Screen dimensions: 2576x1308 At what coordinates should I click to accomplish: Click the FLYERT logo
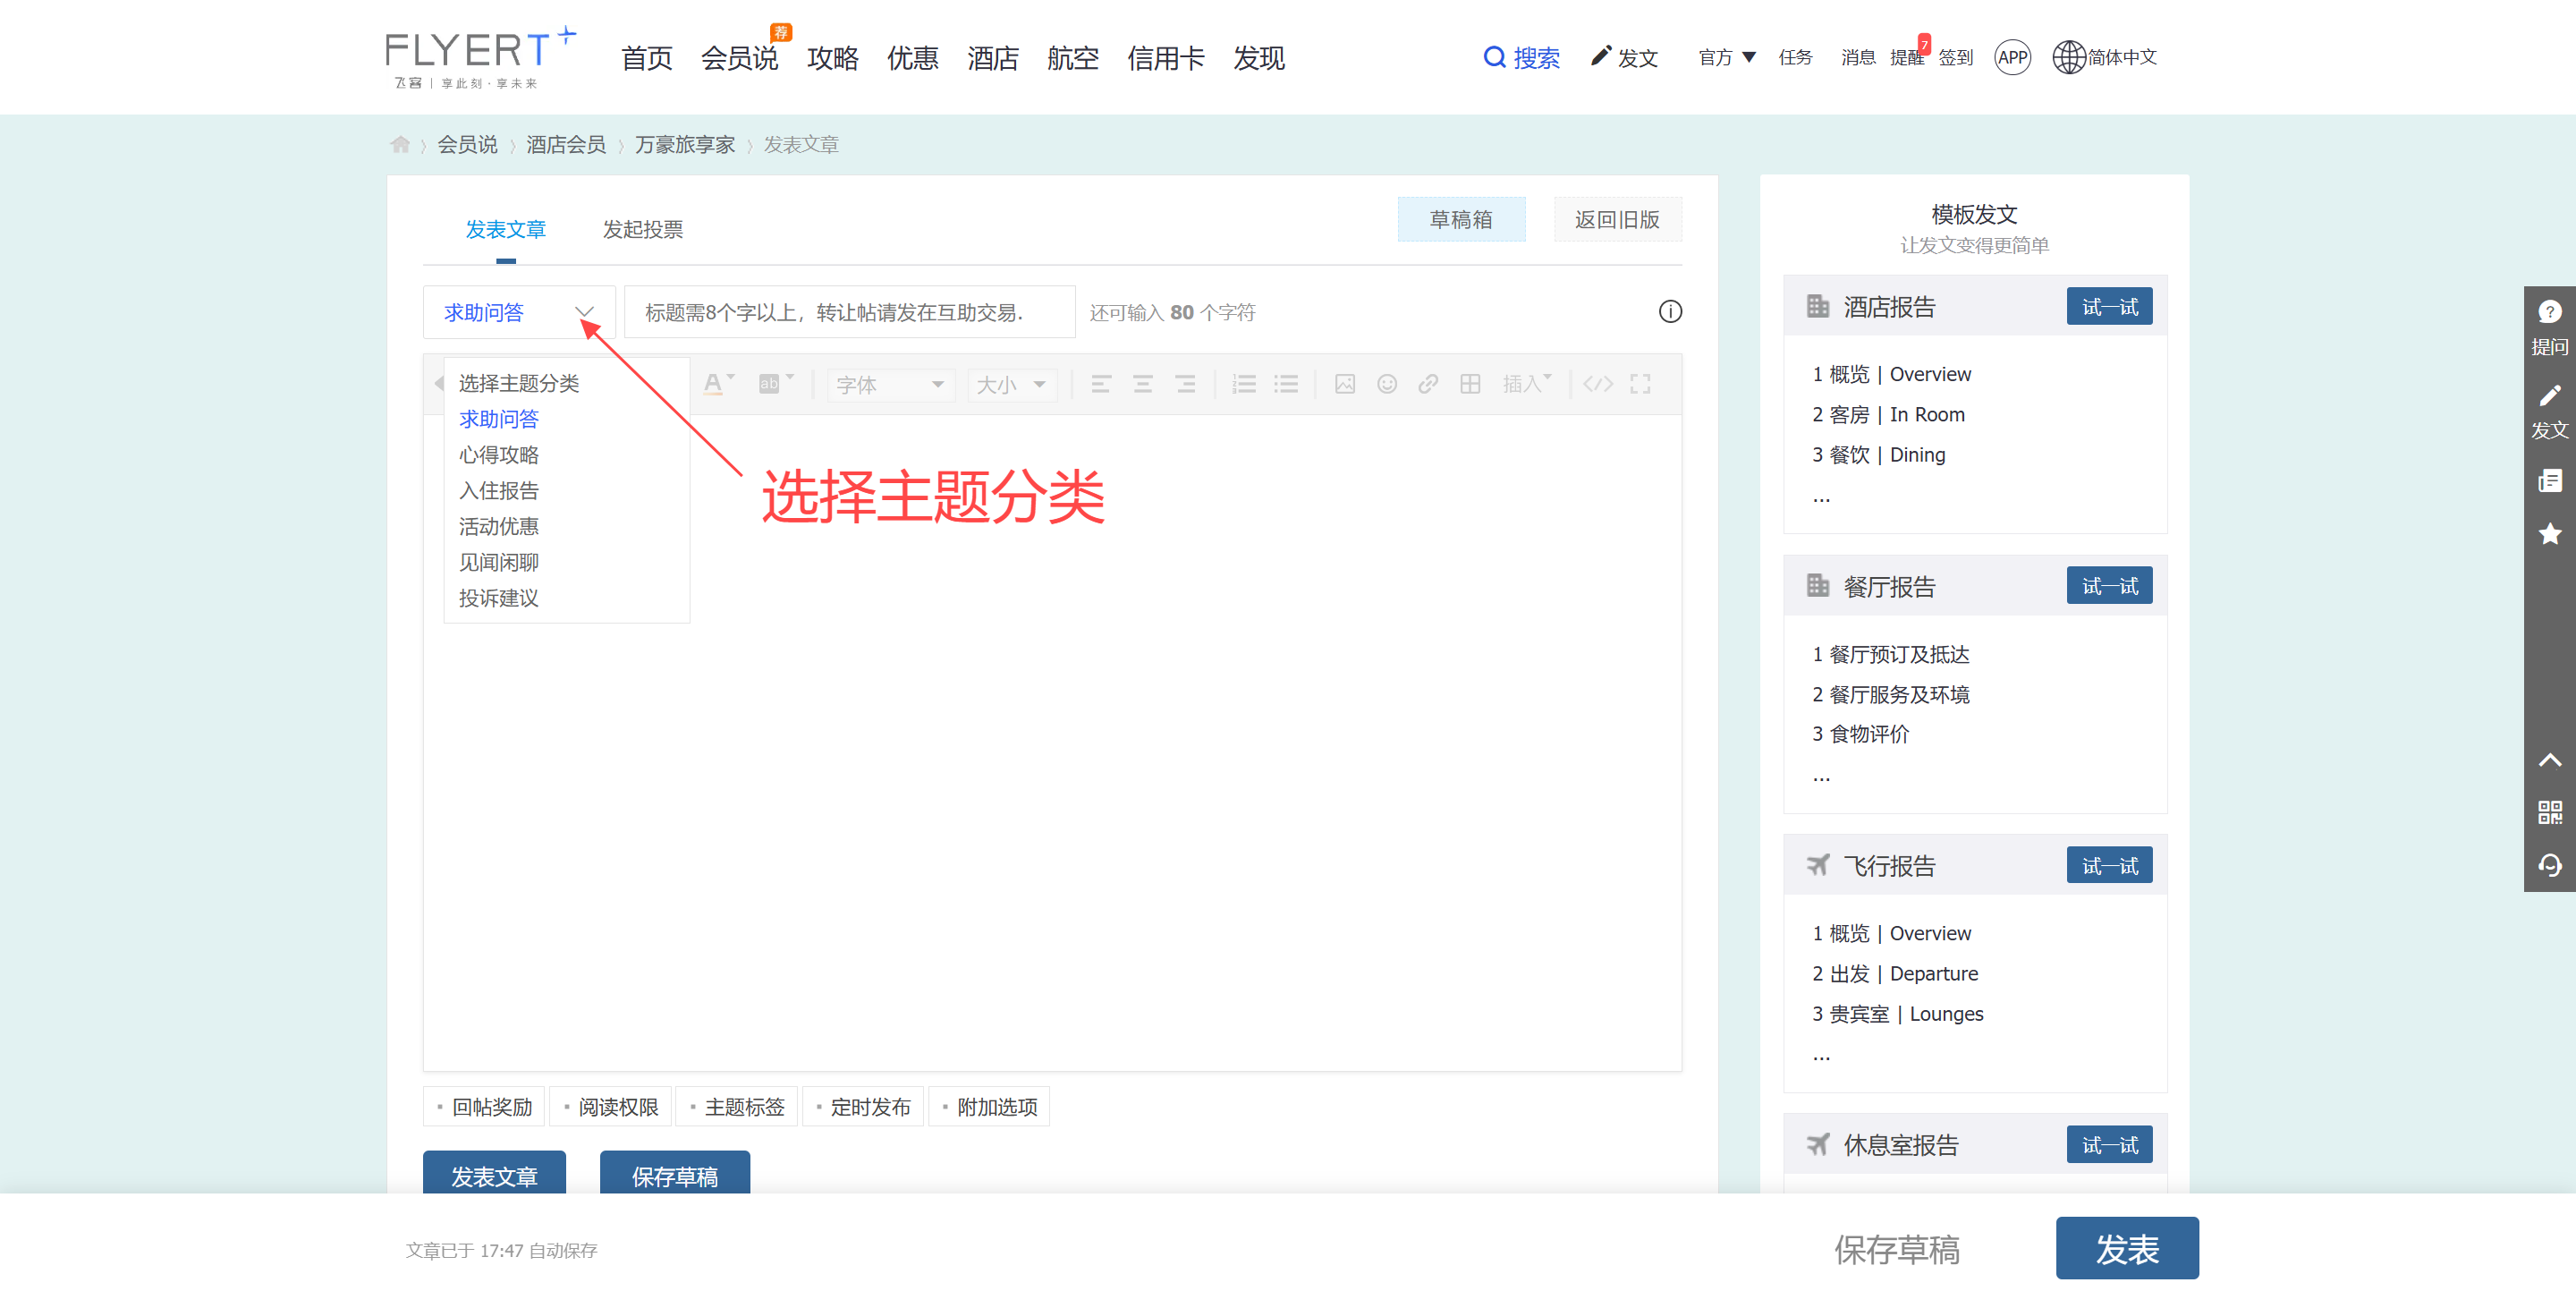480,58
